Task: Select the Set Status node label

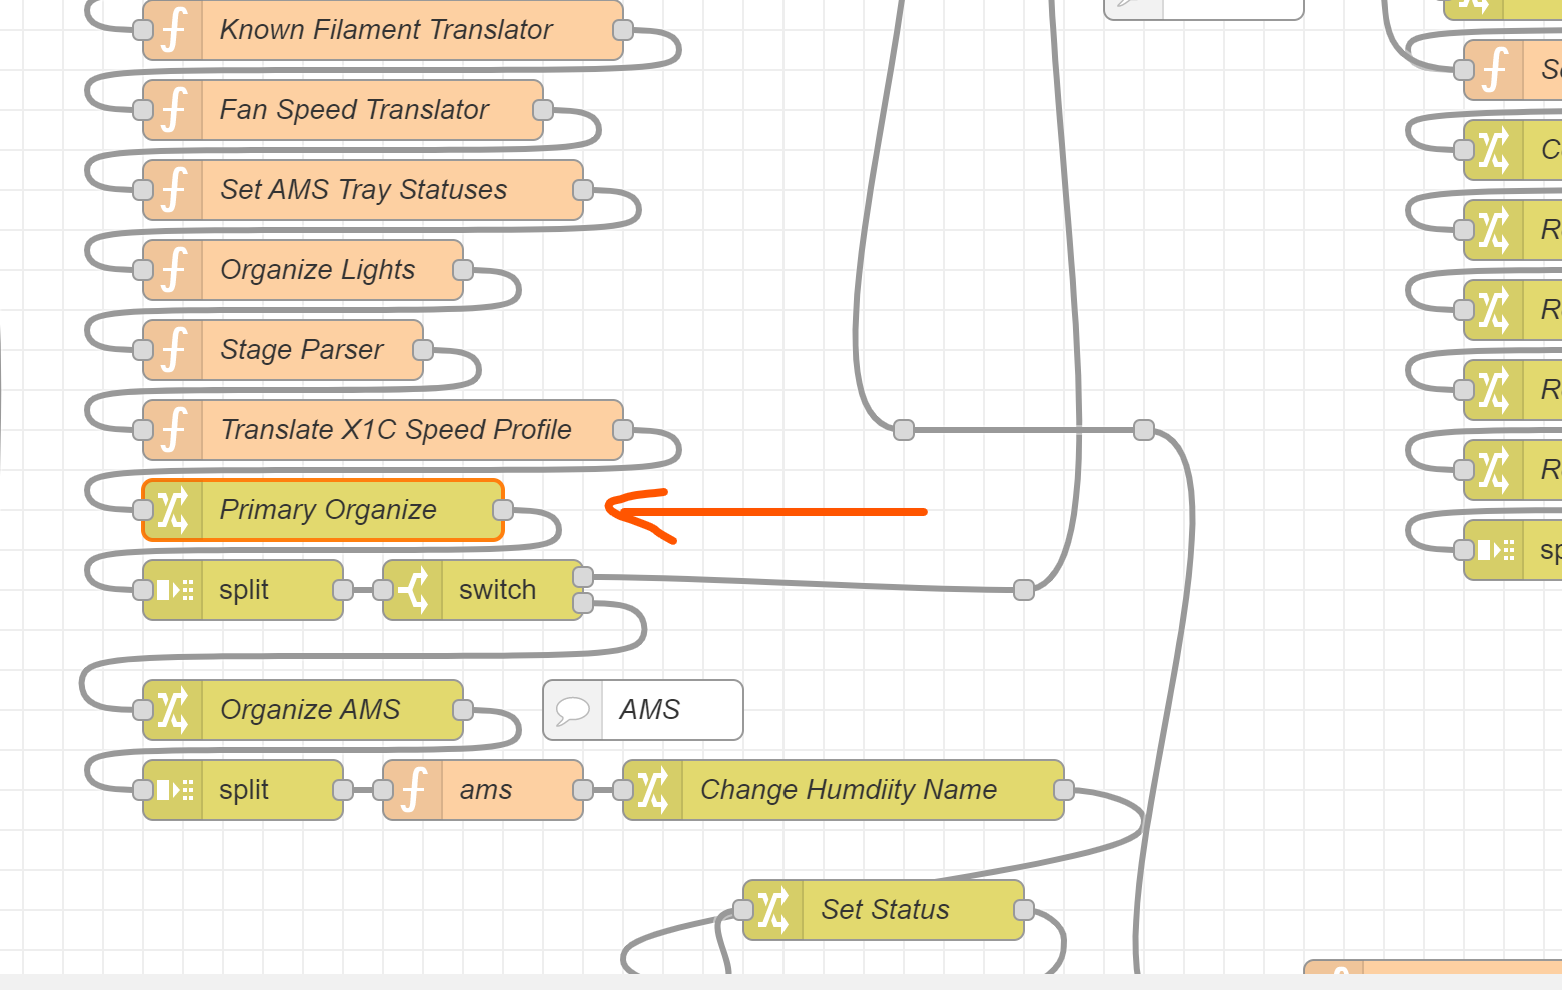Action: (x=885, y=910)
